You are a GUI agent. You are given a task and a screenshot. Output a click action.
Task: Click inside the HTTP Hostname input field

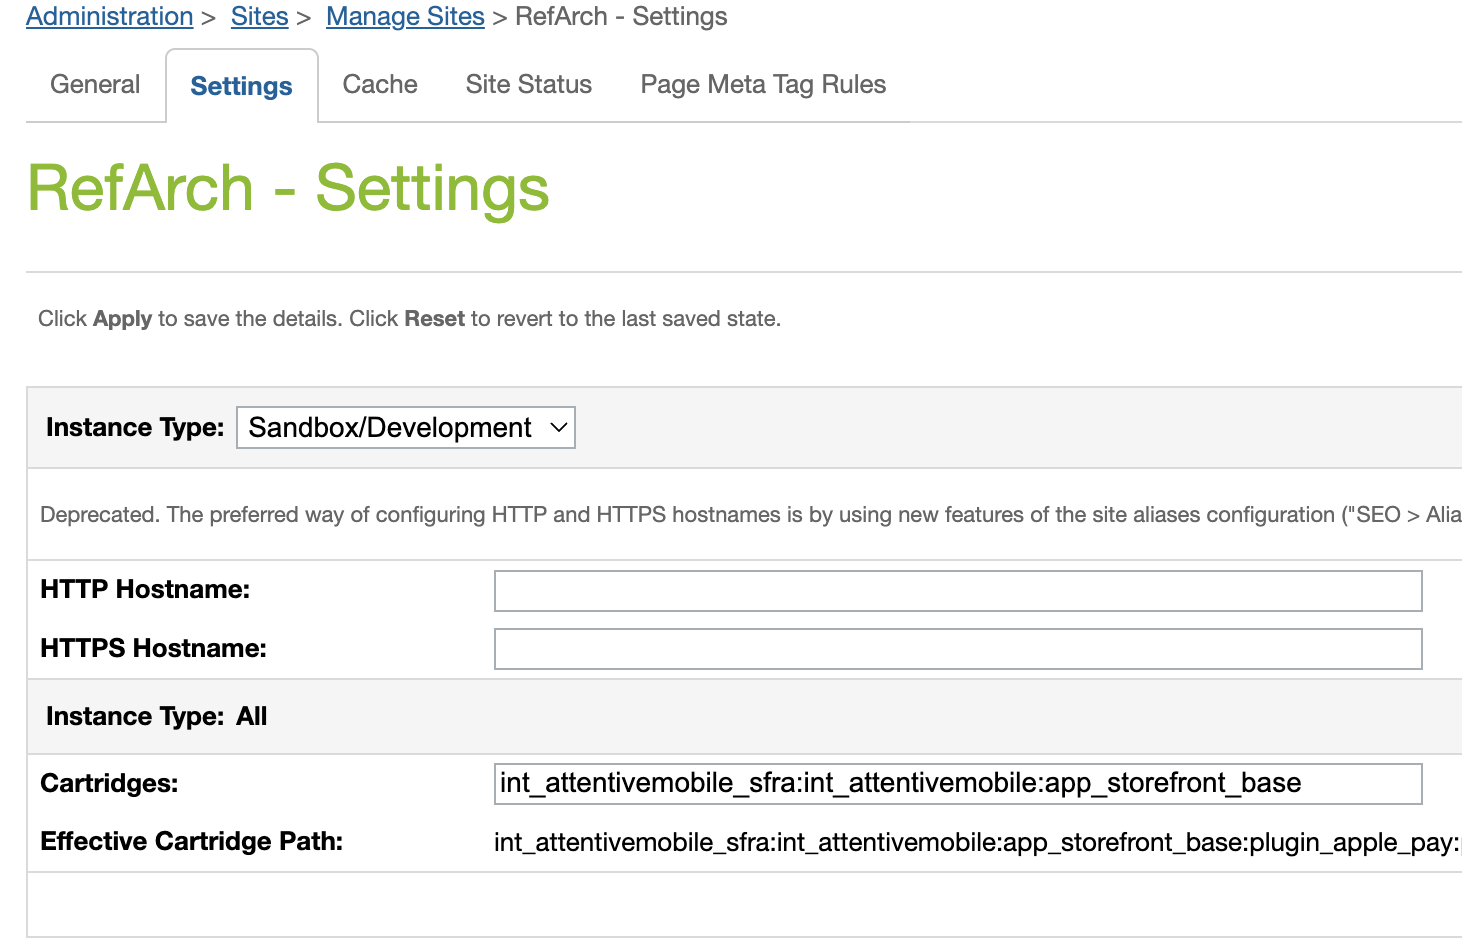[957, 590]
